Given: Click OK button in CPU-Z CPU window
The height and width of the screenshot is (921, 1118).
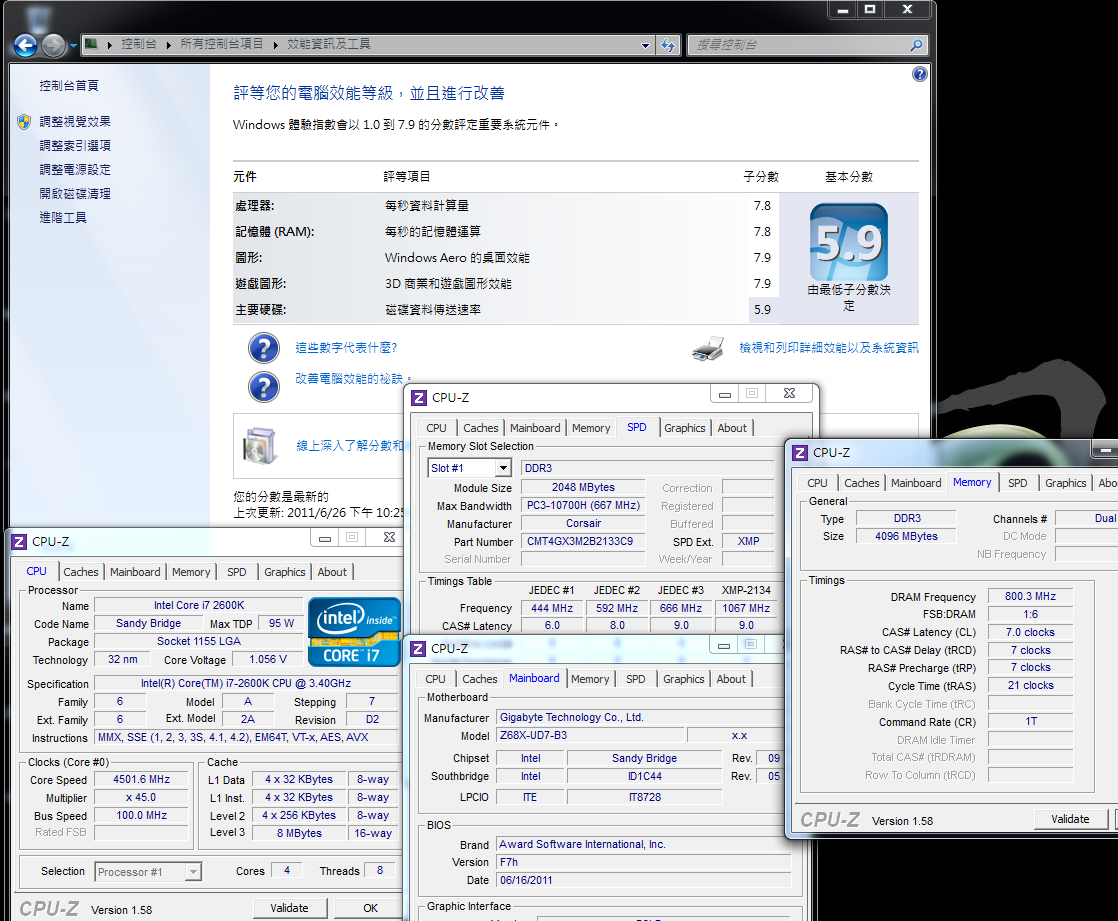Looking at the screenshot, I should click(370, 908).
